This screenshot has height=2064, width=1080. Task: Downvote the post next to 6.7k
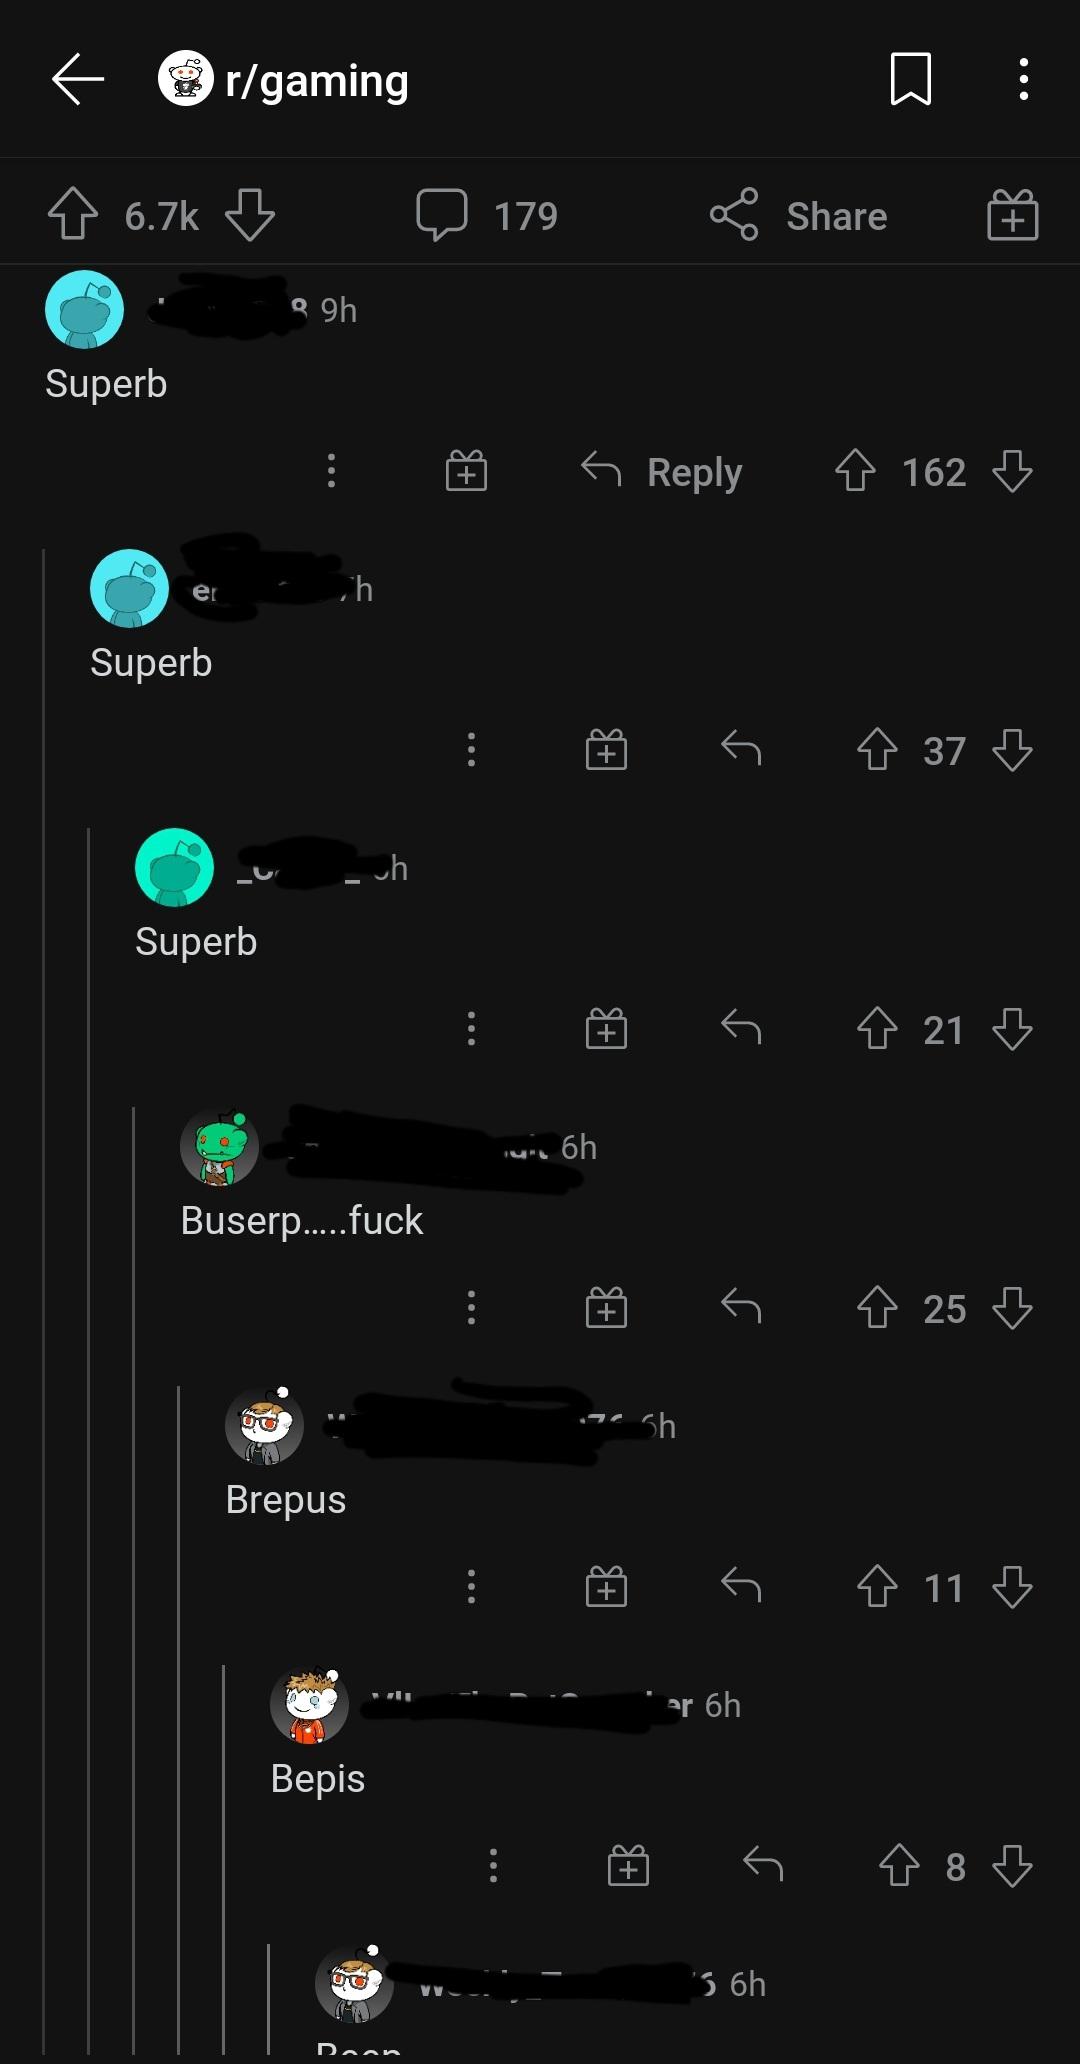(250, 215)
